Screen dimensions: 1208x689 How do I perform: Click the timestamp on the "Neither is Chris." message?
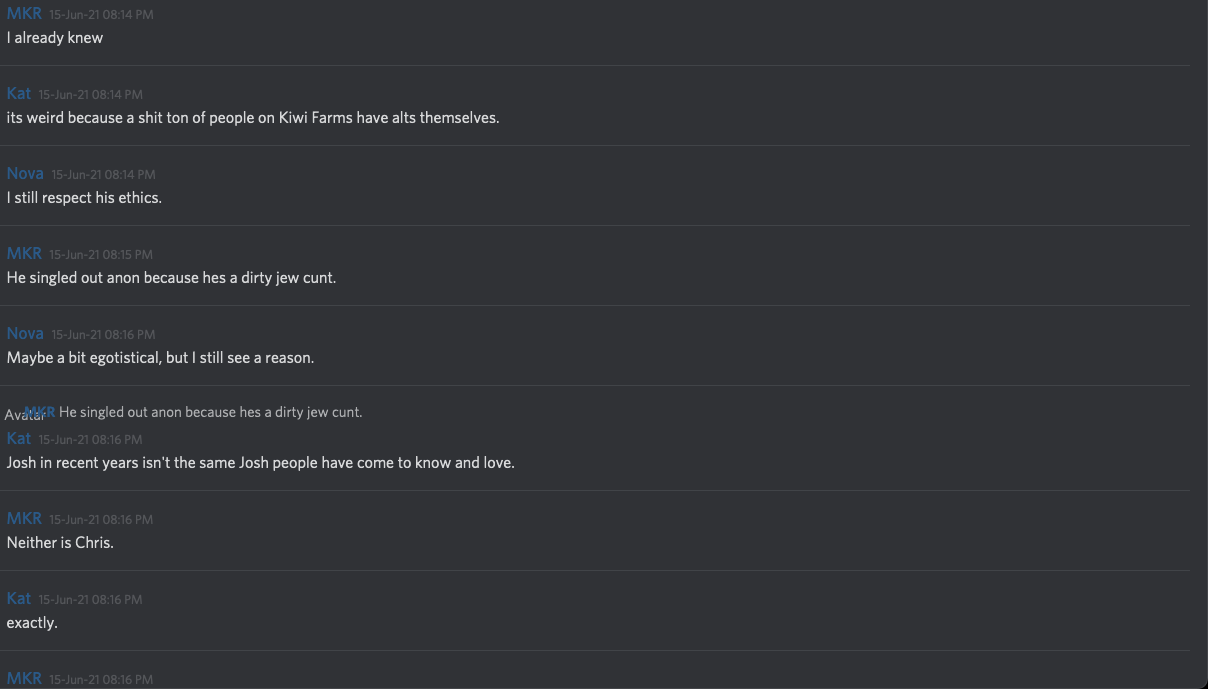point(101,520)
